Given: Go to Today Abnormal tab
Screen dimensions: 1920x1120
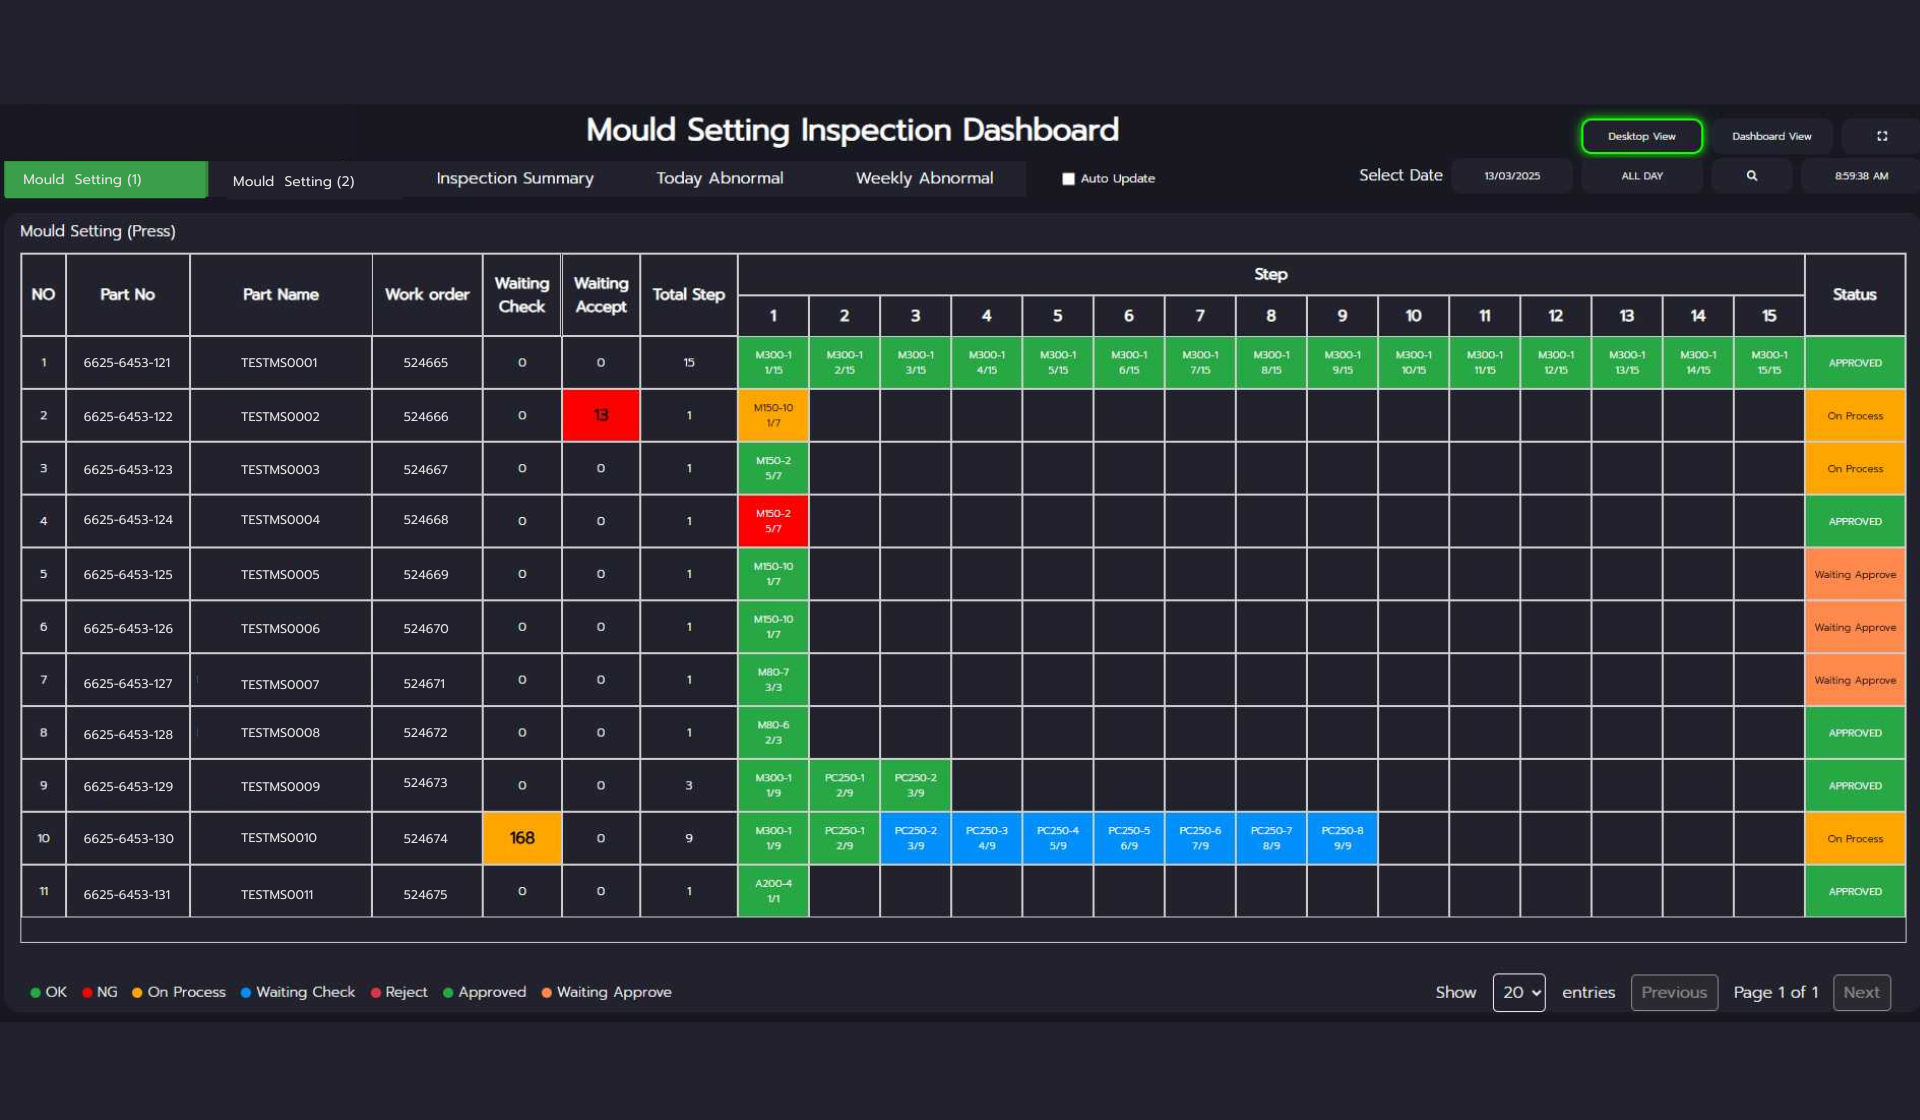Looking at the screenshot, I should click(x=719, y=178).
